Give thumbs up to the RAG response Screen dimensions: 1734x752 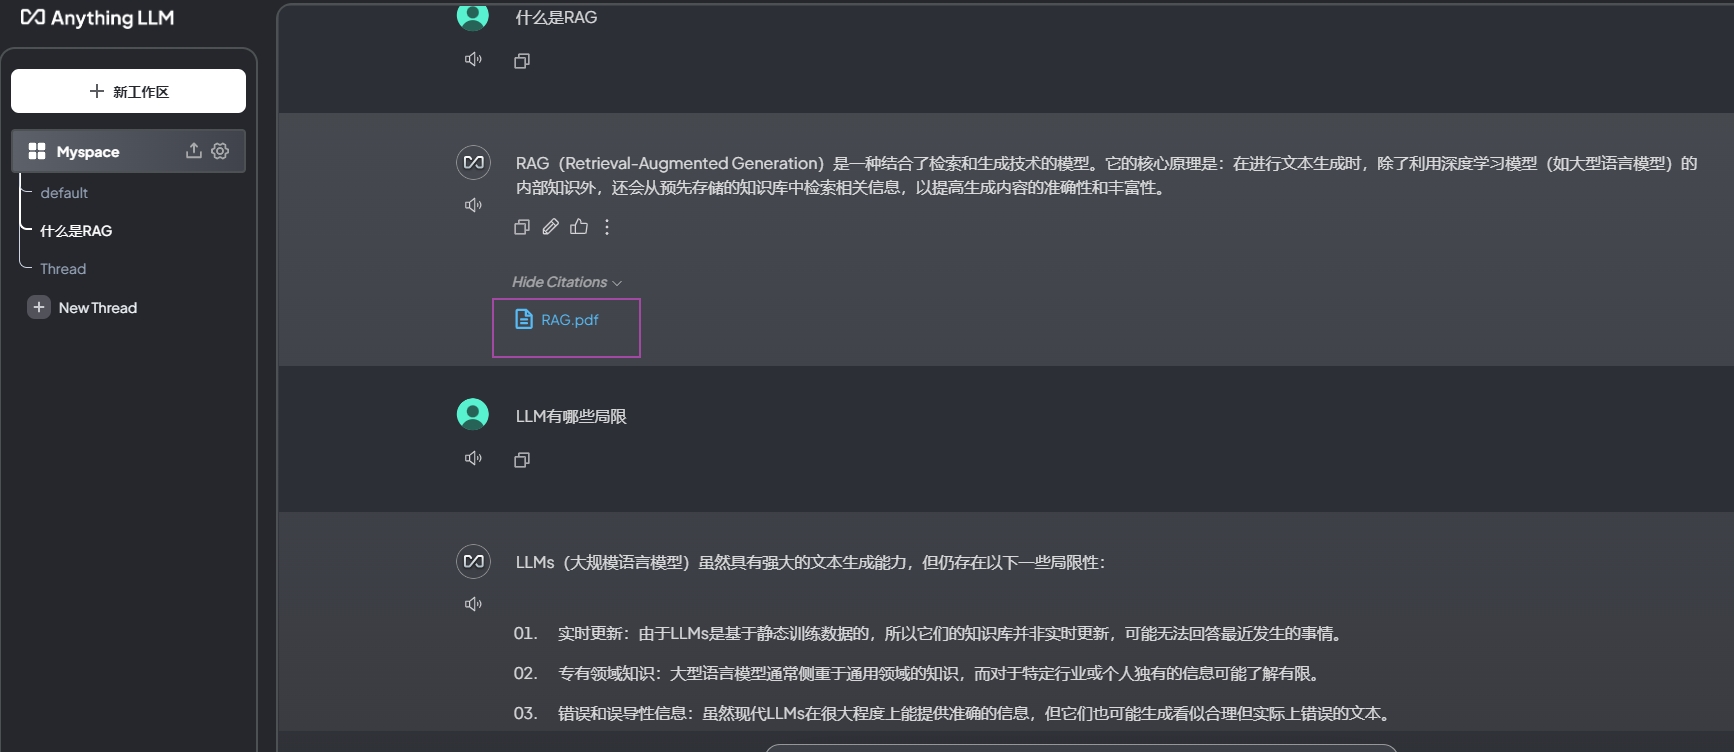click(579, 227)
